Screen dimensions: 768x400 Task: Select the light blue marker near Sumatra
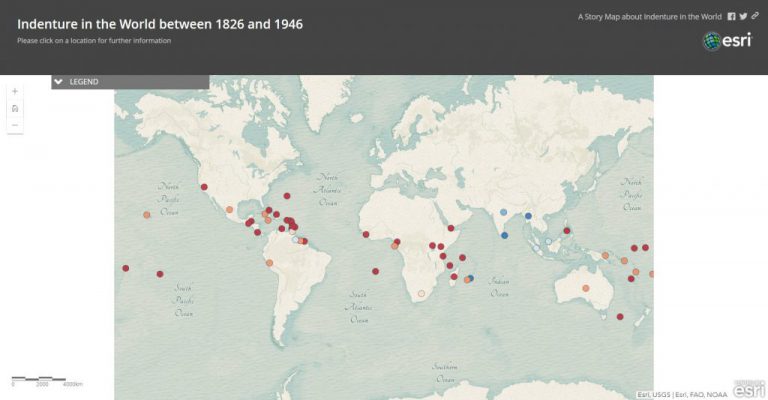point(536,248)
